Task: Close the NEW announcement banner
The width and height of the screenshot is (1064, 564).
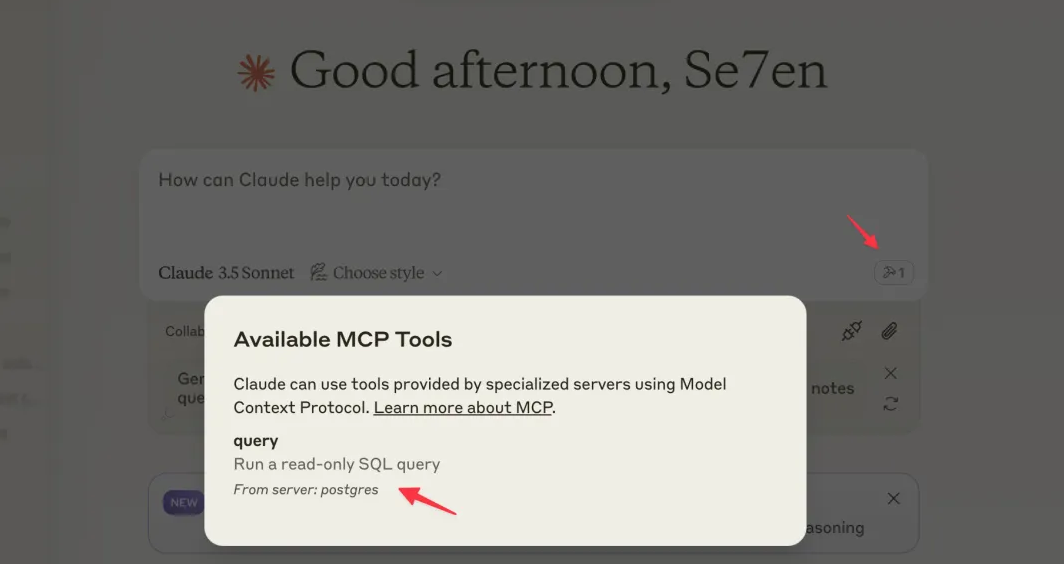Action: (x=894, y=498)
